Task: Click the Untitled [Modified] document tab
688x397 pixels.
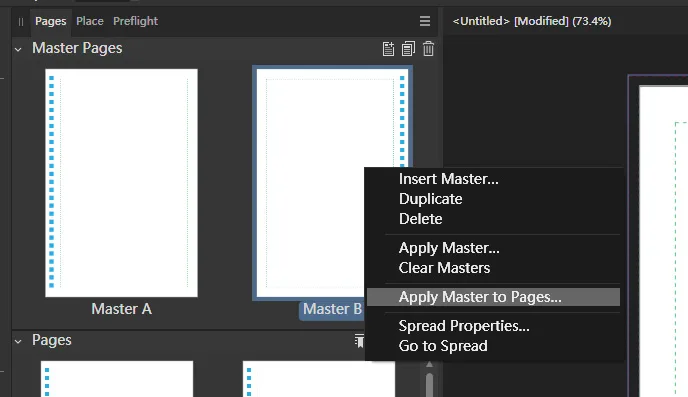Action: coord(531,21)
